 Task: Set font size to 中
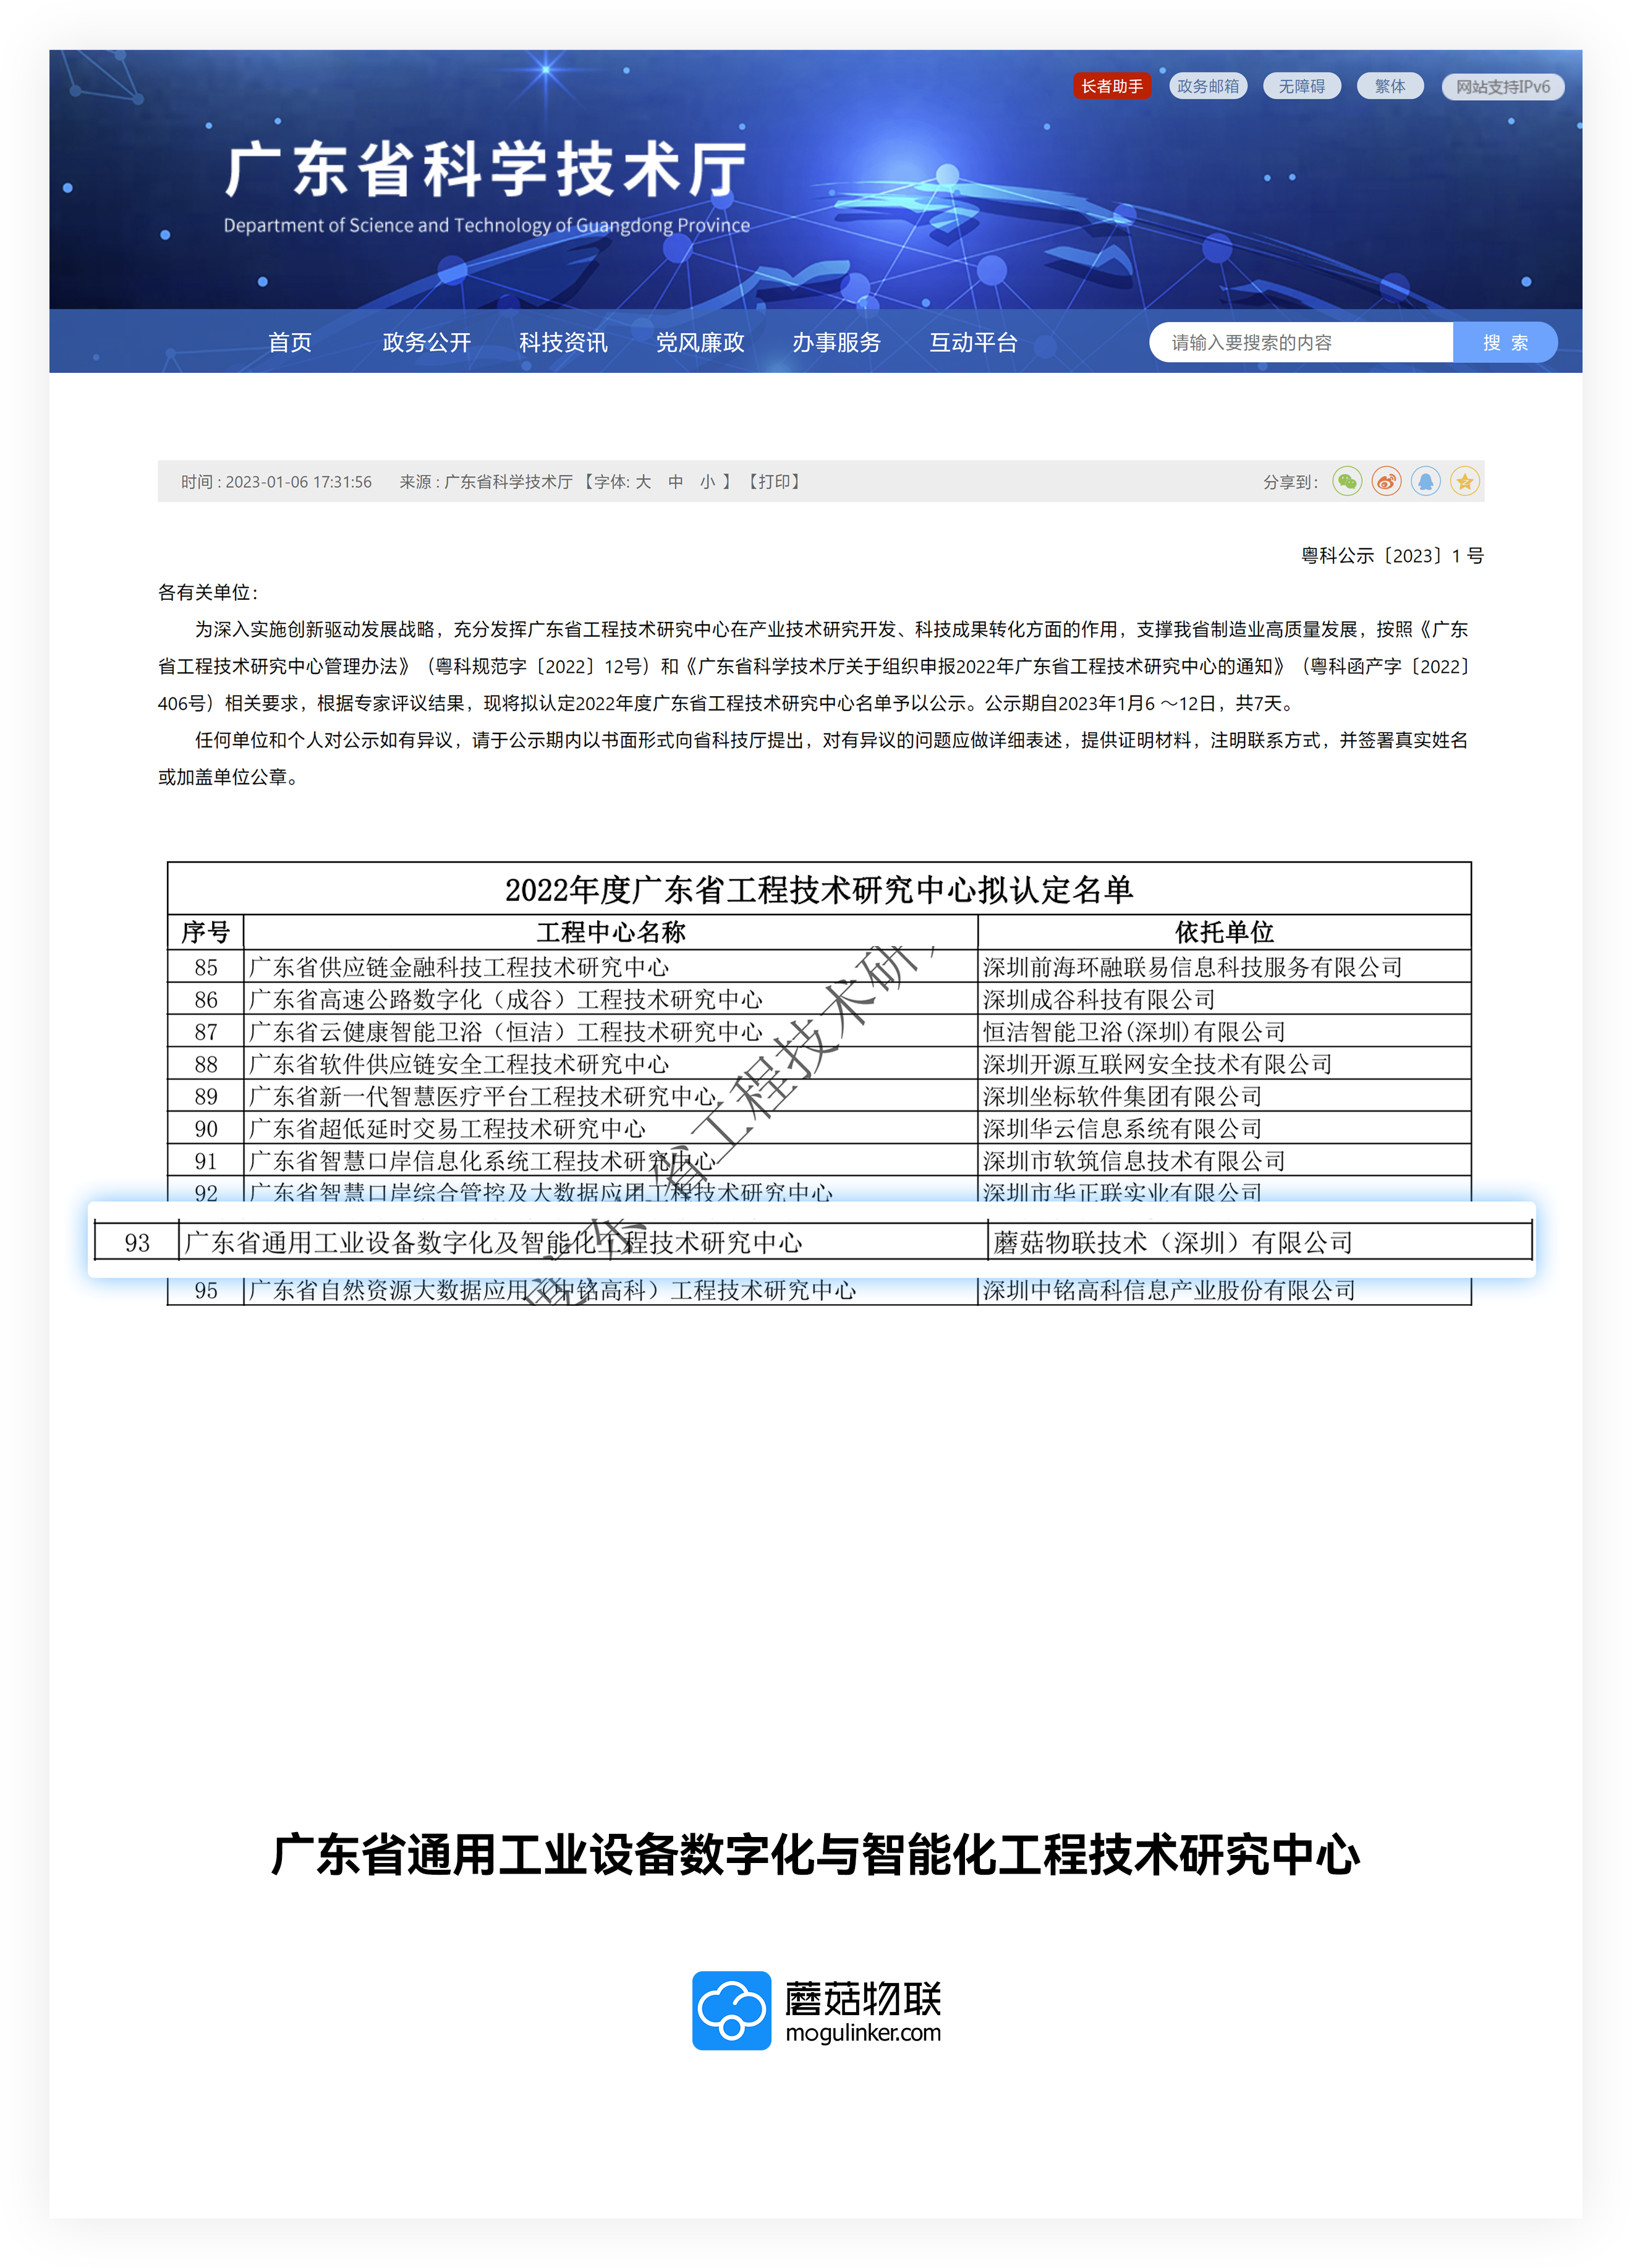(676, 482)
